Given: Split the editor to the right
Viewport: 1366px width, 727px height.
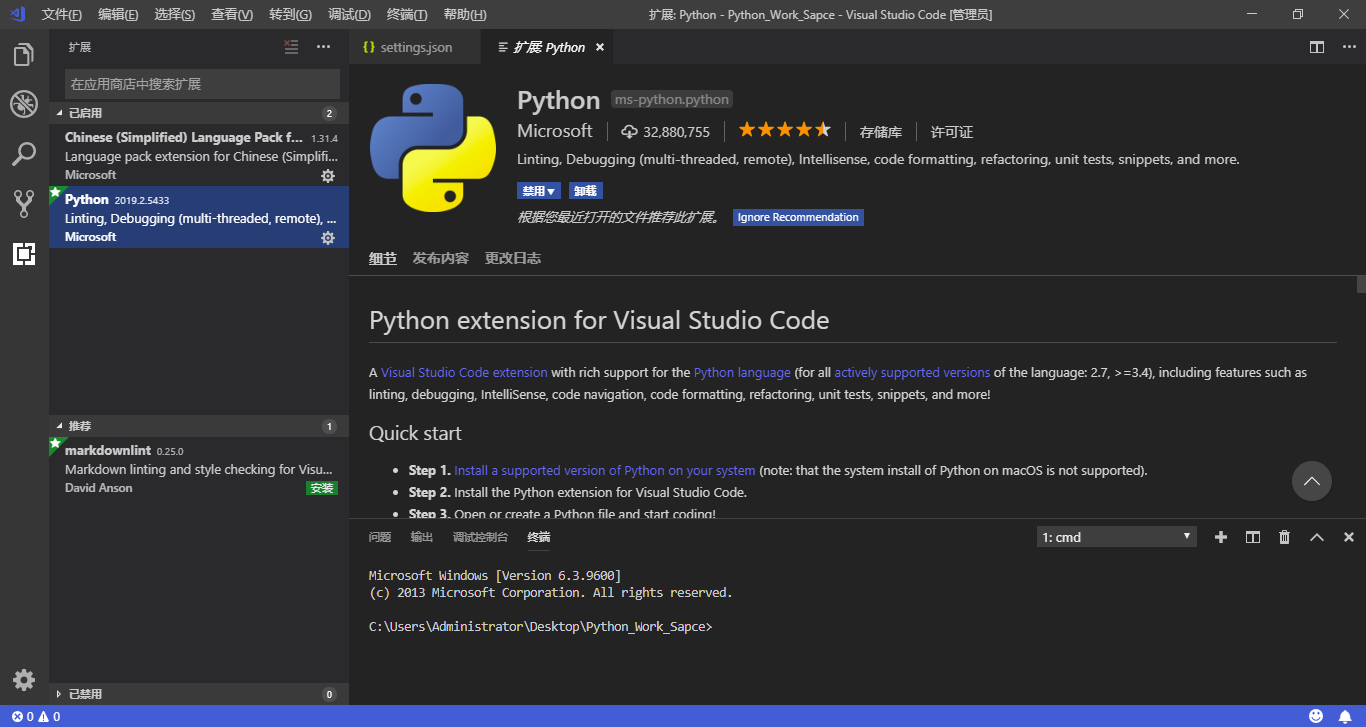Looking at the screenshot, I should point(1317,47).
